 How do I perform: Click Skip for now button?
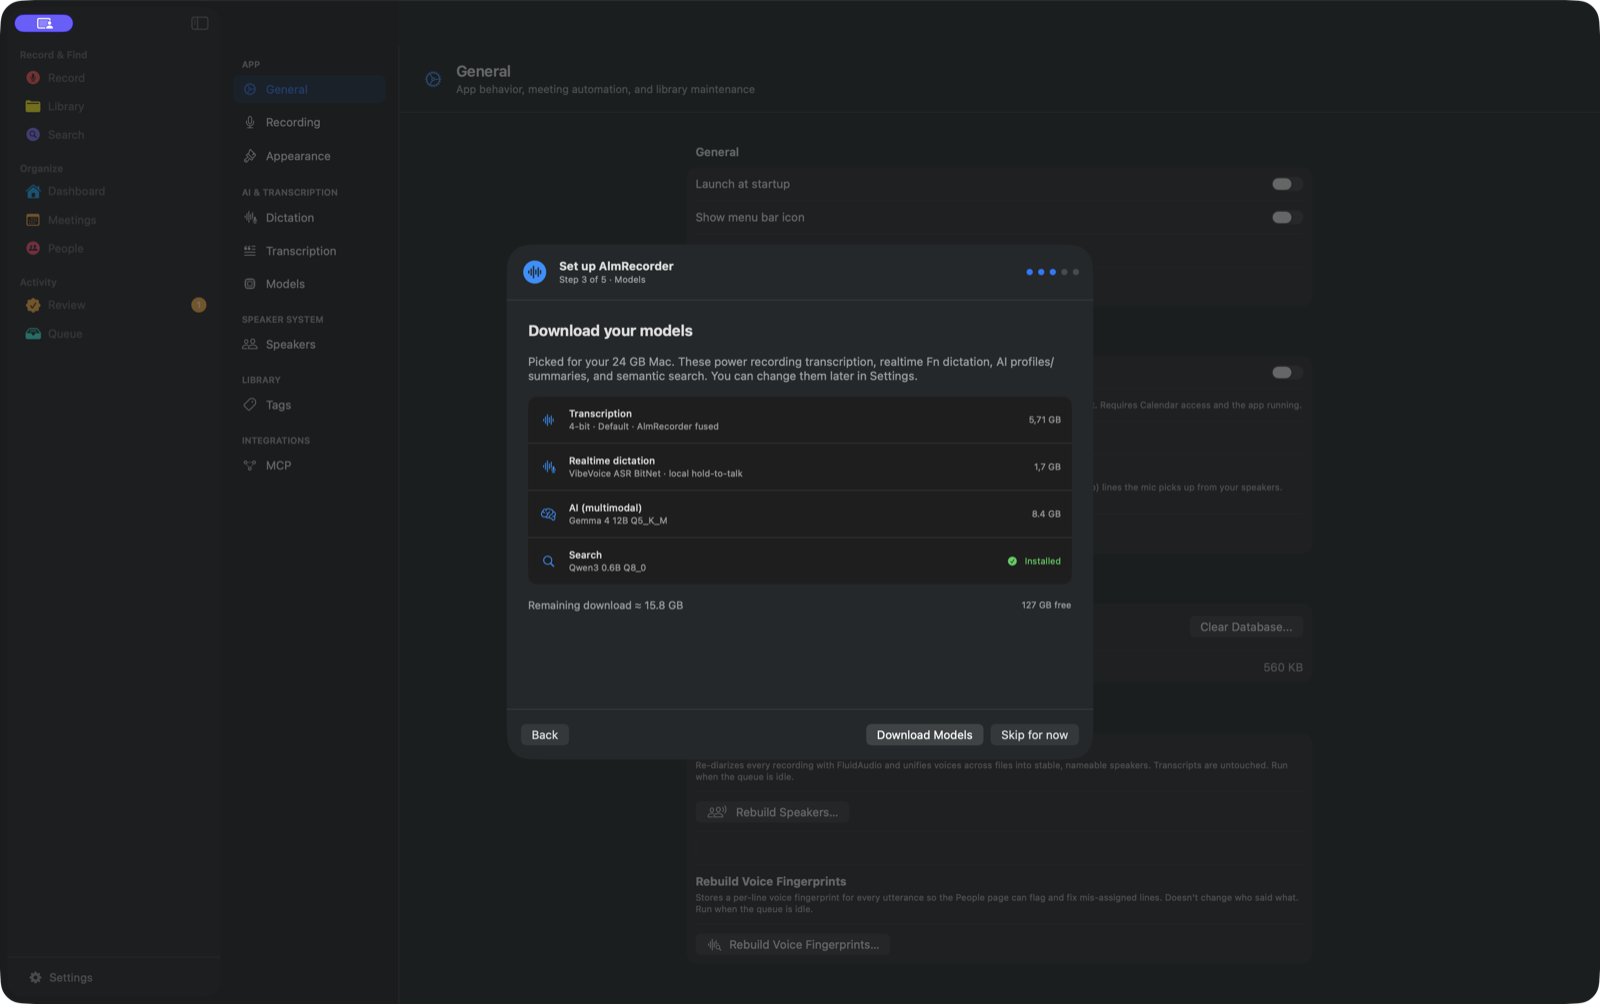click(x=1034, y=735)
